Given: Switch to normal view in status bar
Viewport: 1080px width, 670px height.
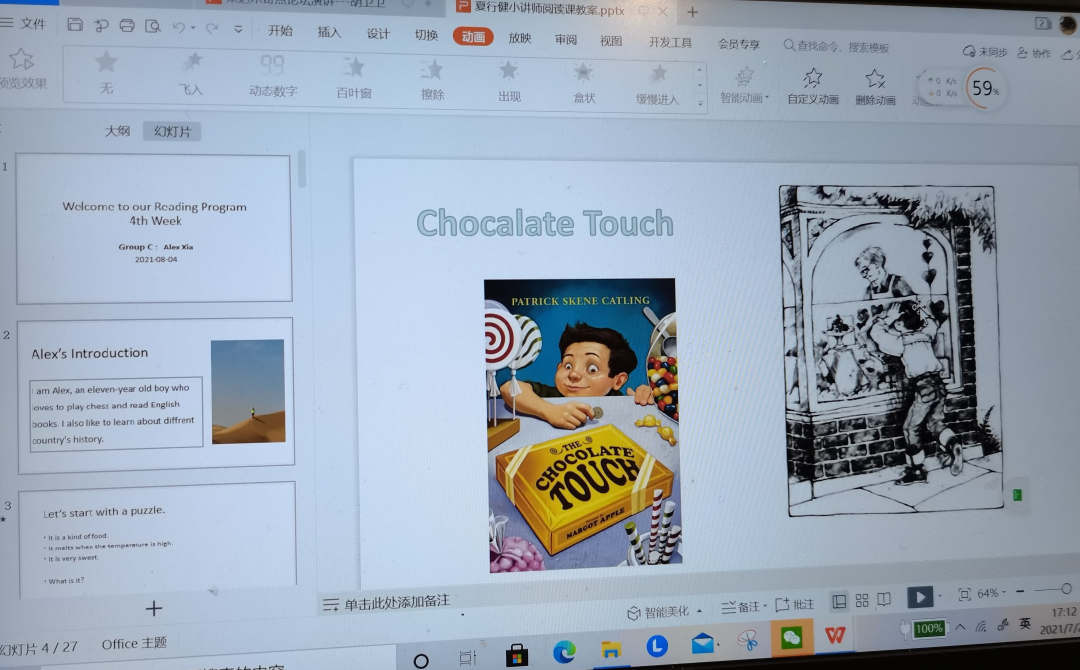Looking at the screenshot, I should (x=839, y=602).
